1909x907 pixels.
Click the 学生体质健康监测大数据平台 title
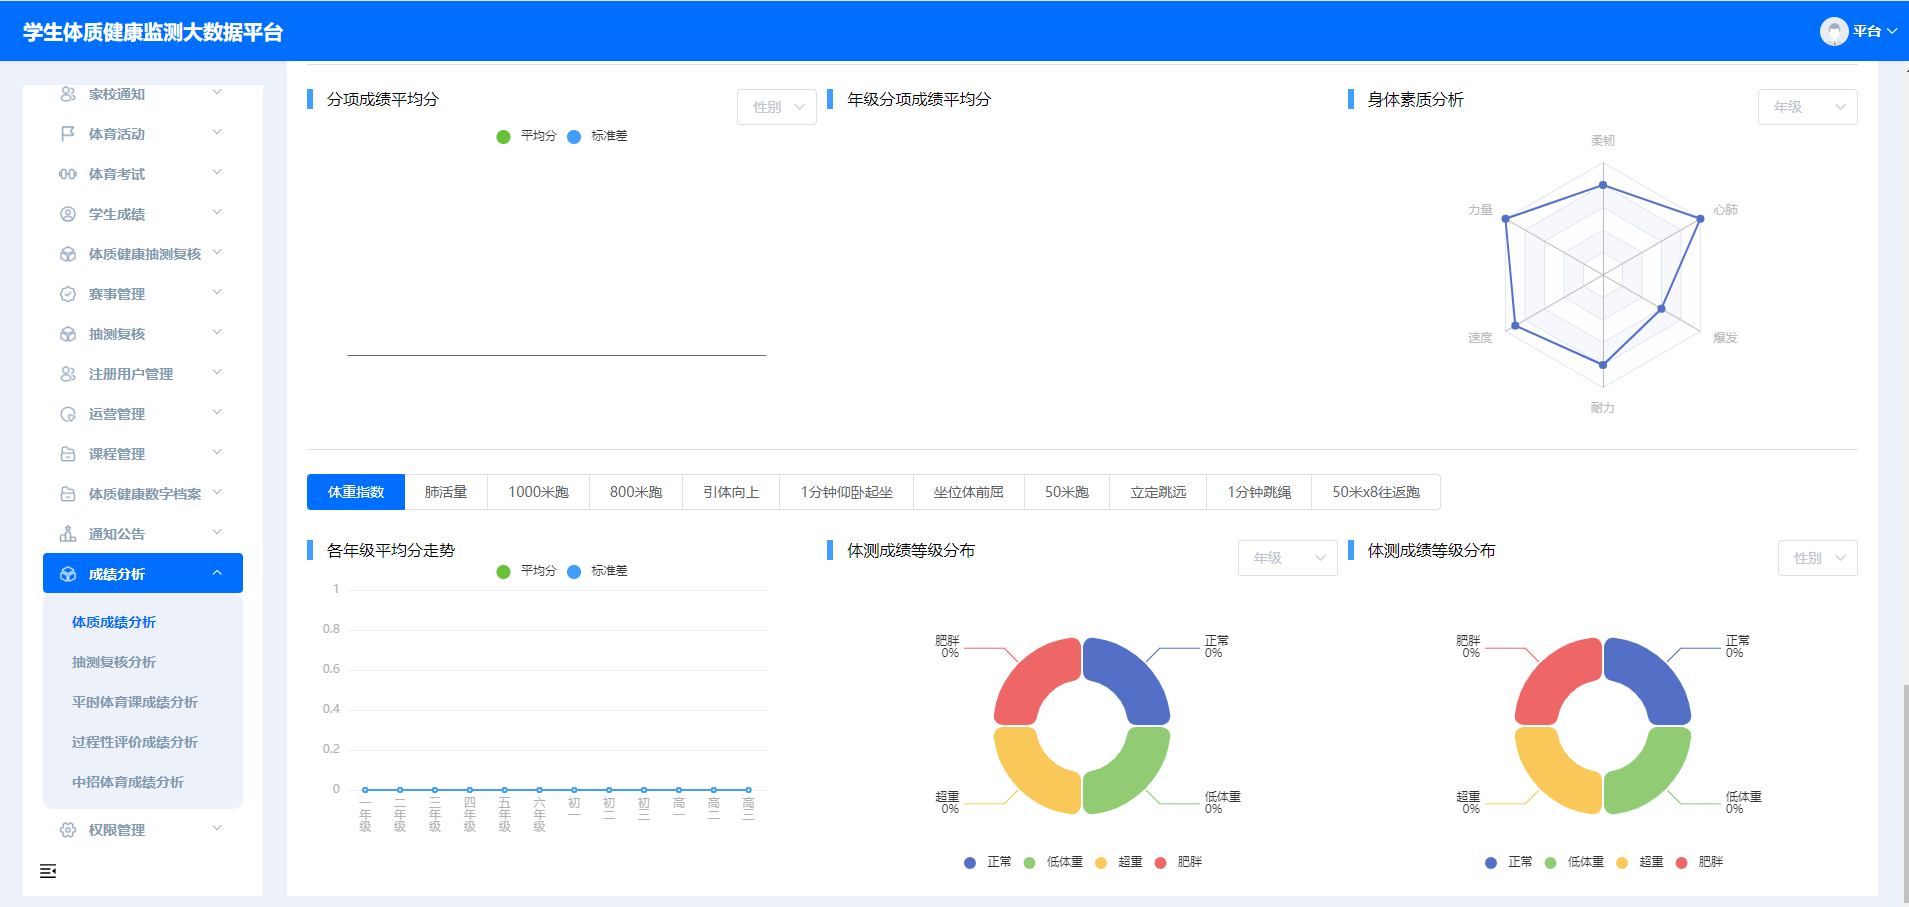click(153, 32)
